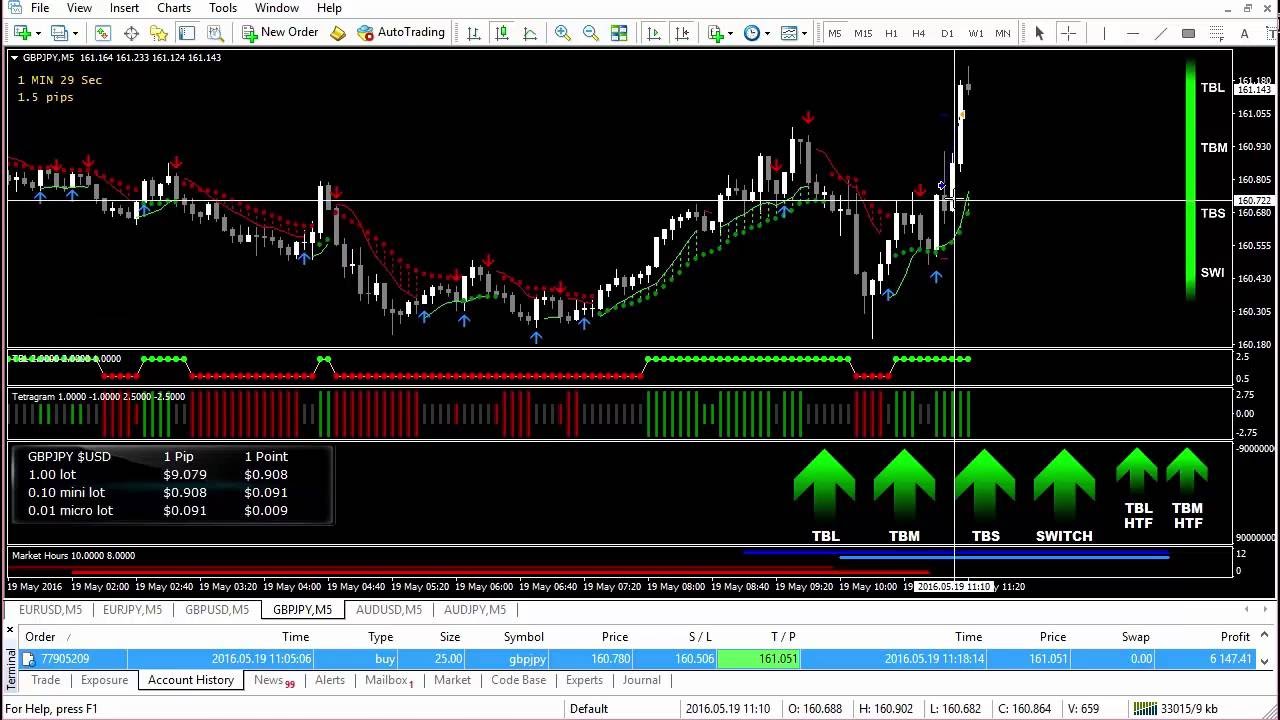Switch to the EURUSD,M5 chart tab

pos(50,610)
